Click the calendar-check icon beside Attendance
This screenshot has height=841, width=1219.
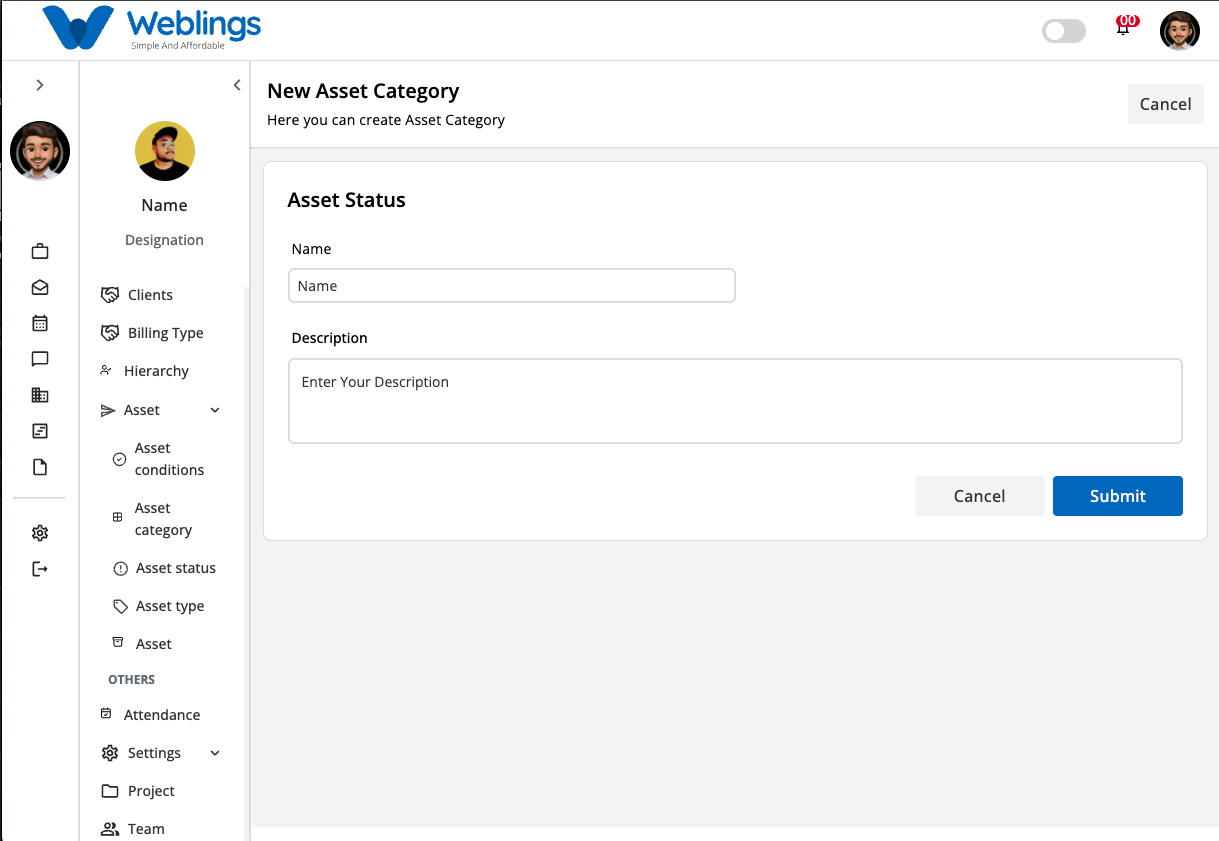[x=106, y=713]
